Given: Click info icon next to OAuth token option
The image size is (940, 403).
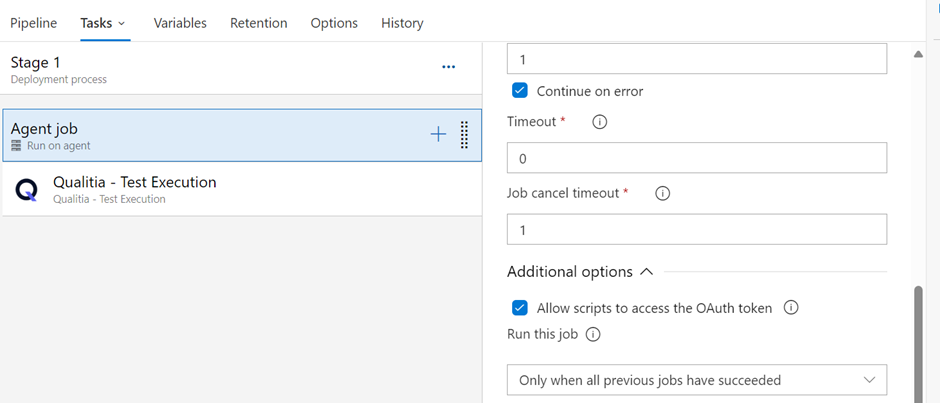Looking at the screenshot, I should click(x=791, y=308).
